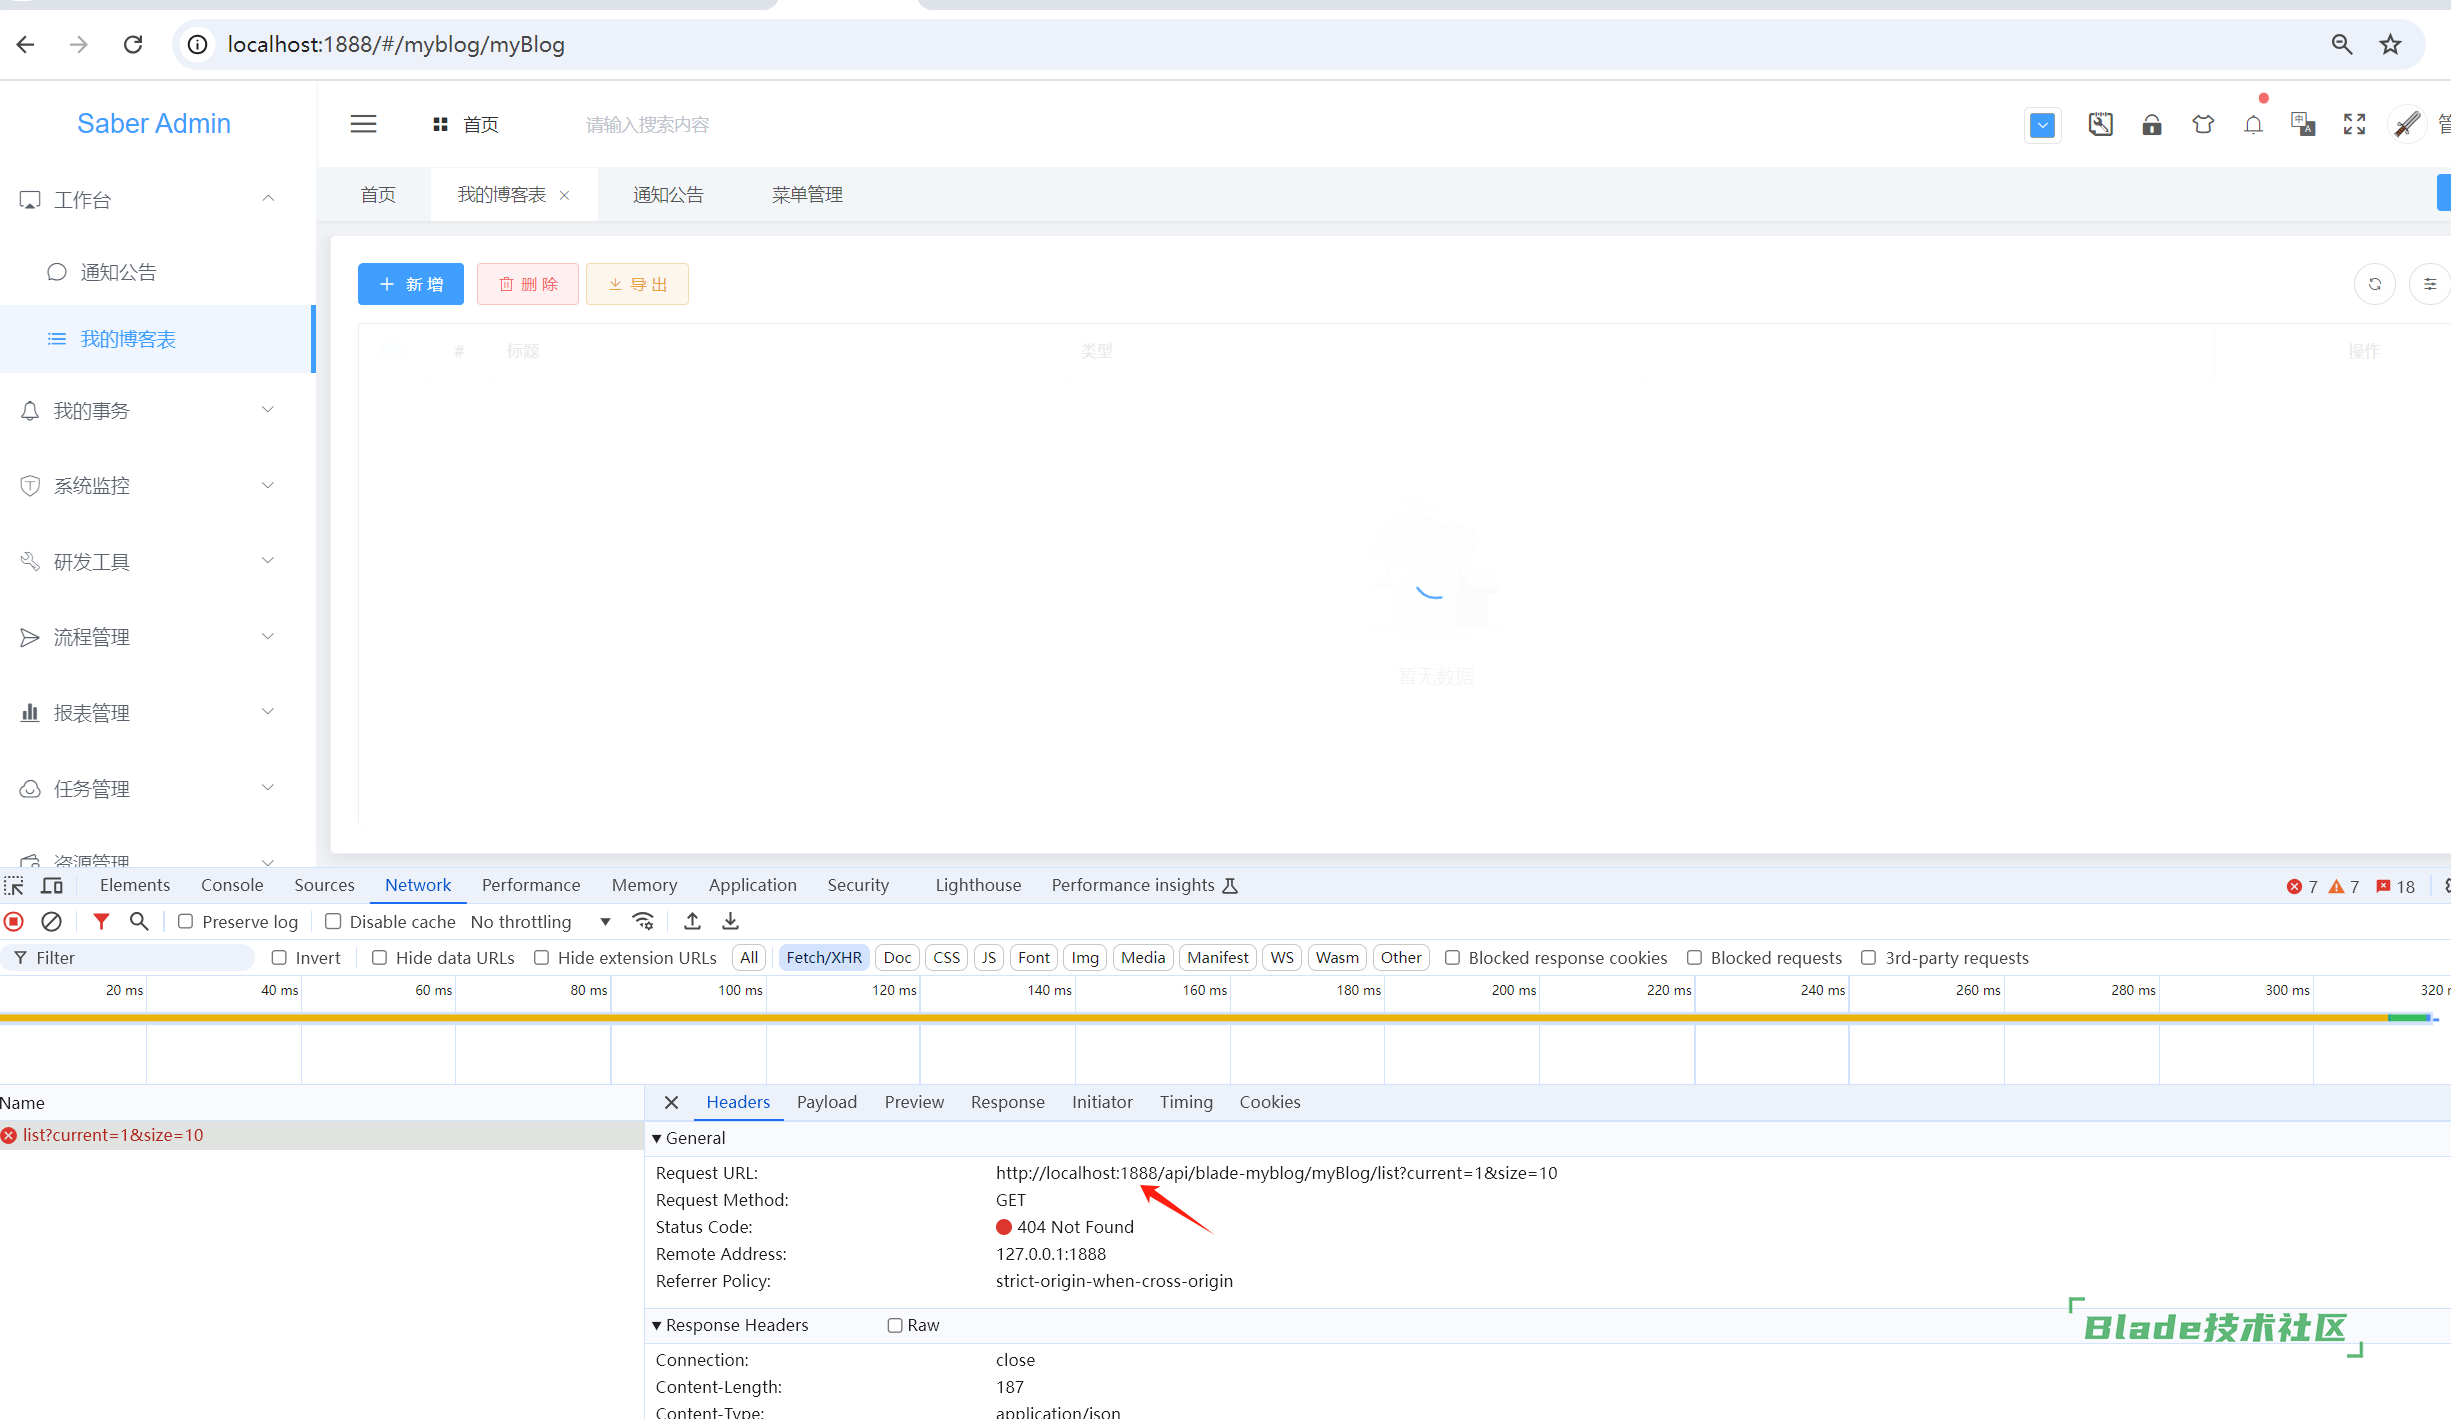Switch to the 菜单管理 page tab
The height and width of the screenshot is (1419, 2451).
807,194
